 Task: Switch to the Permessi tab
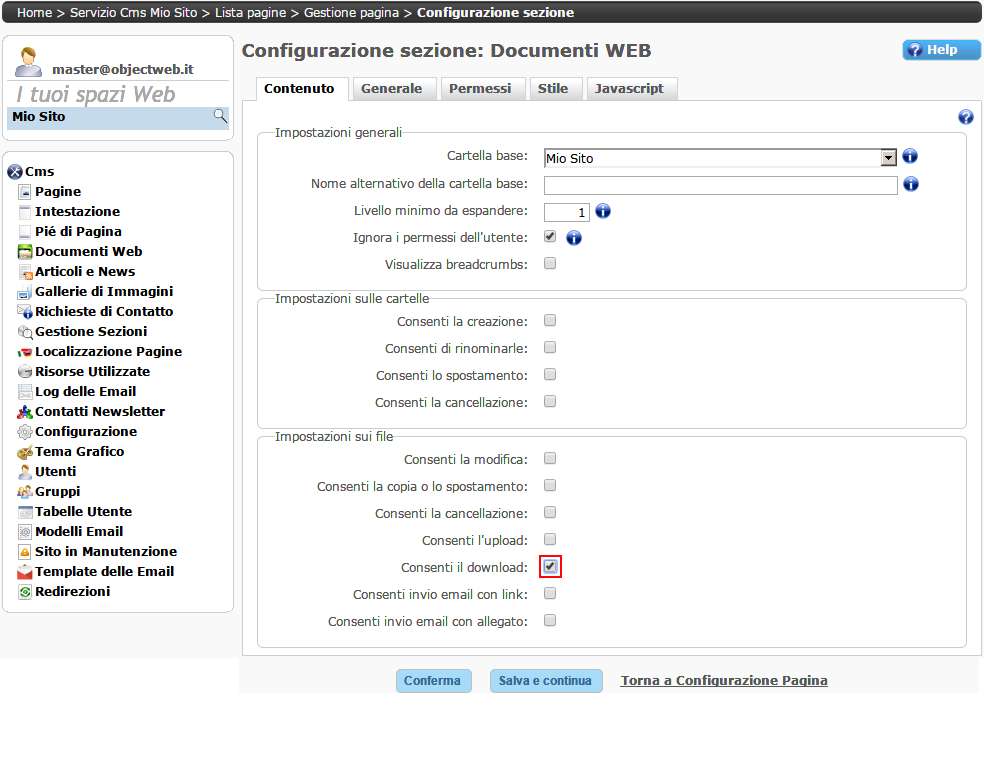click(x=480, y=89)
